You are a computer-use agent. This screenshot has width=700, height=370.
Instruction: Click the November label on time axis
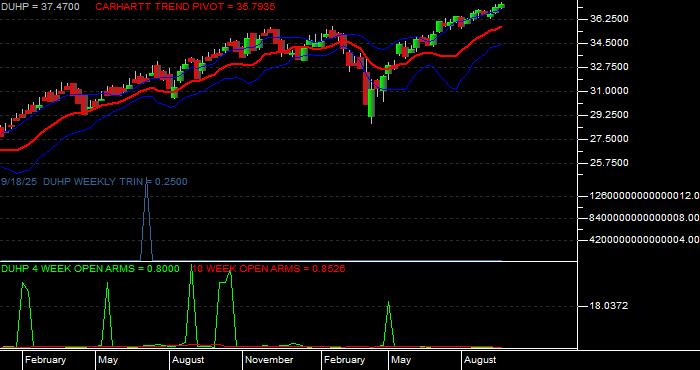269,360
